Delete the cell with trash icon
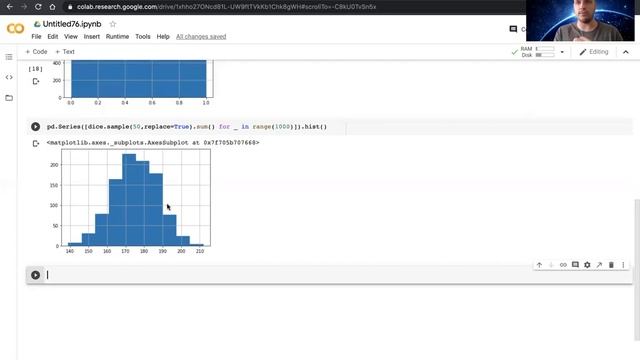The width and height of the screenshot is (640, 360). tap(611, 265)
